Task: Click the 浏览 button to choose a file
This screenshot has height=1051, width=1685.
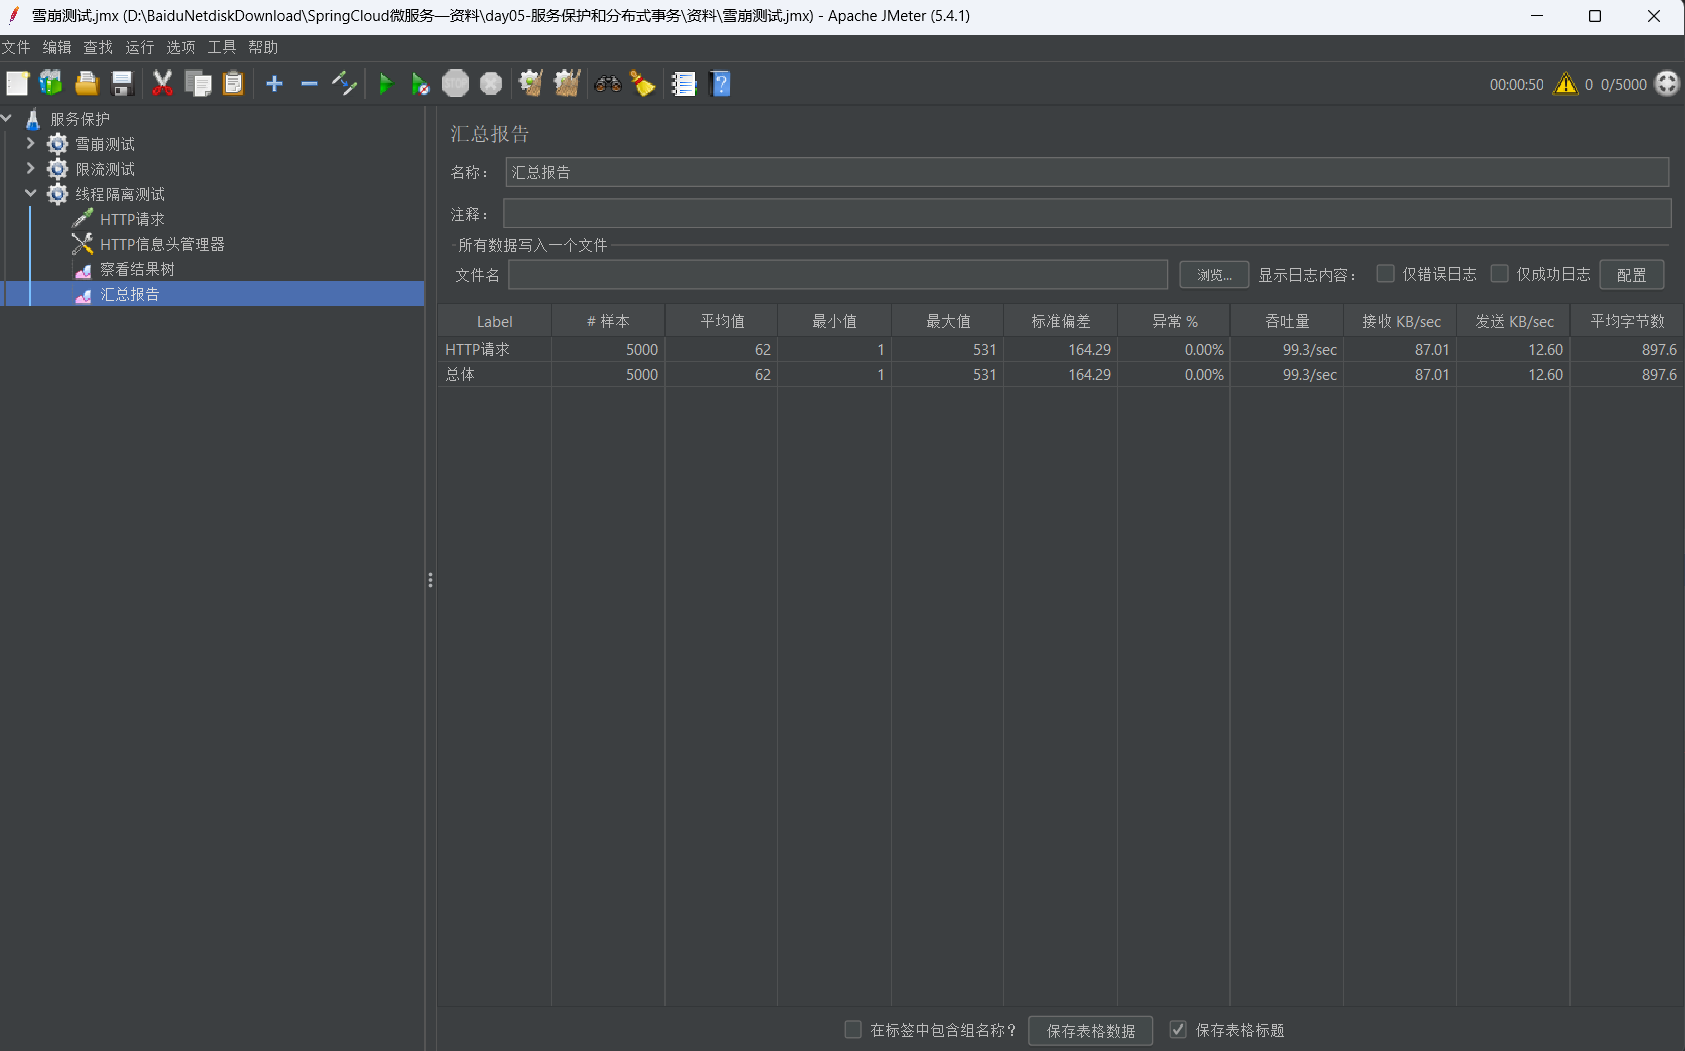Action: 1213,274
